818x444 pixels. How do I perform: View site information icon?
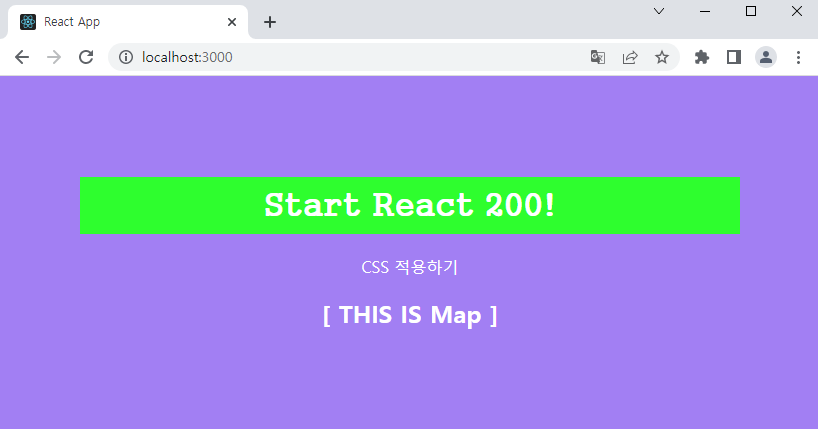126,57
